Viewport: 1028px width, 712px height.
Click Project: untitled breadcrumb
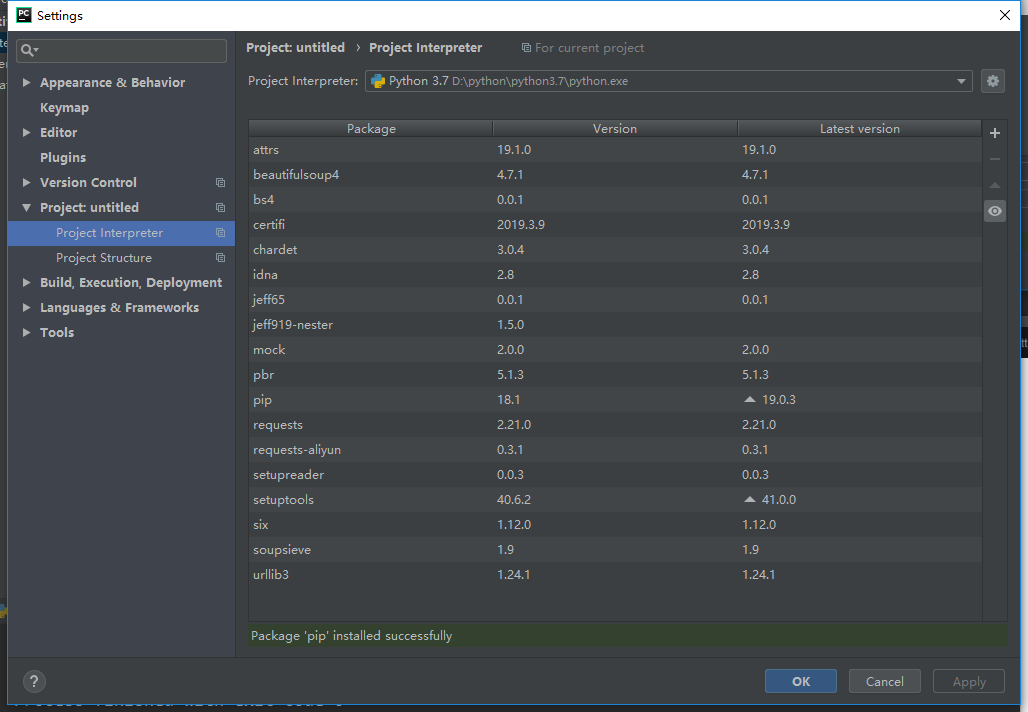(x=295, y=48)
